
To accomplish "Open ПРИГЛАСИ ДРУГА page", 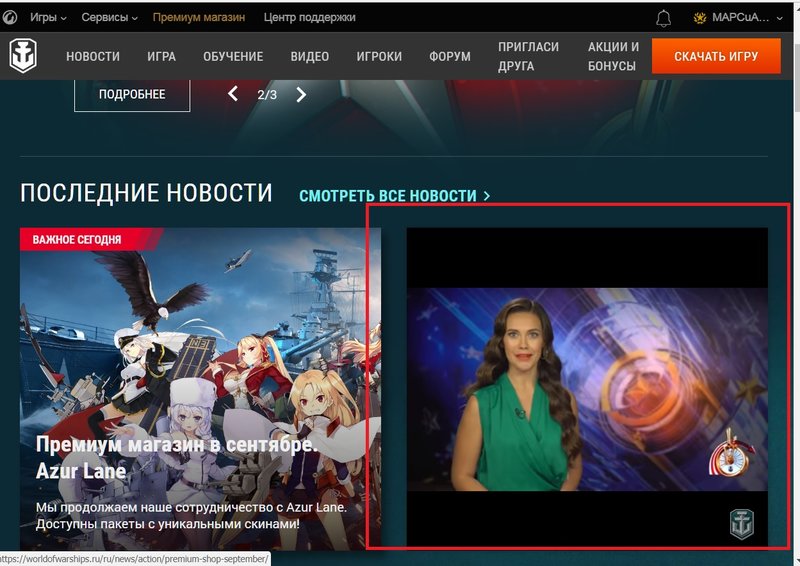I will click(529, 56).
